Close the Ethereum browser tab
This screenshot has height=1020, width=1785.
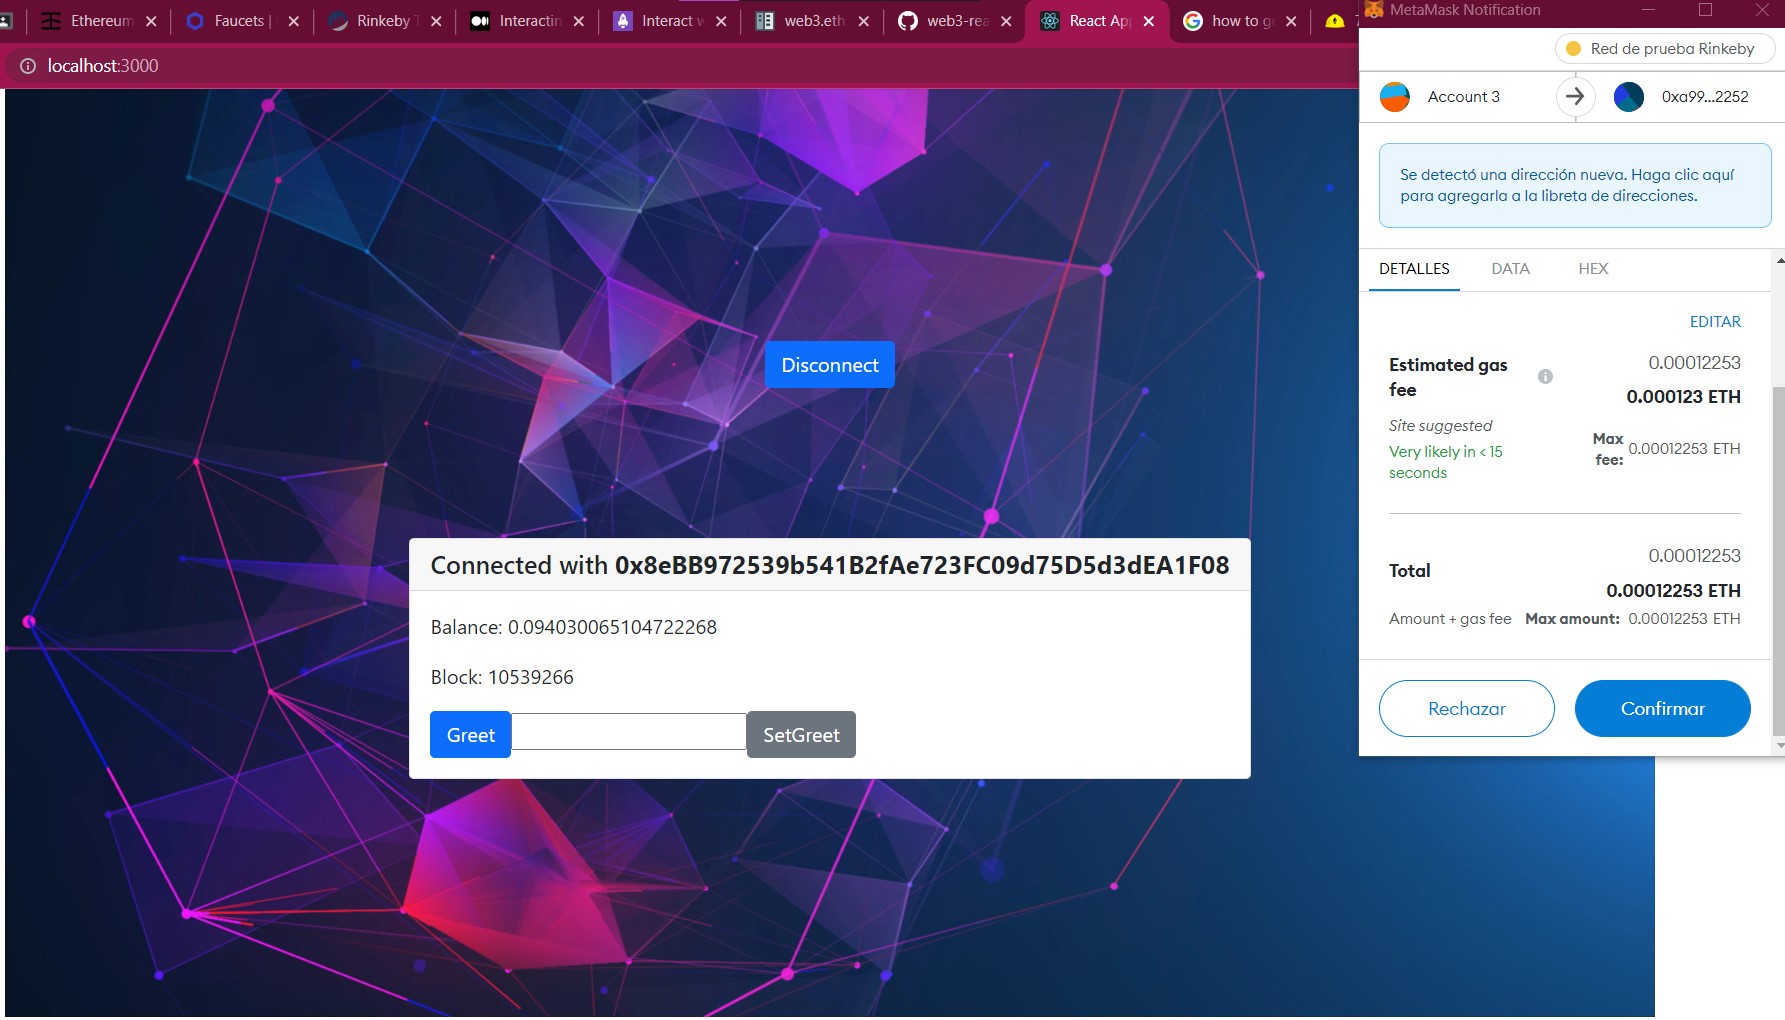tap(151, 21)
